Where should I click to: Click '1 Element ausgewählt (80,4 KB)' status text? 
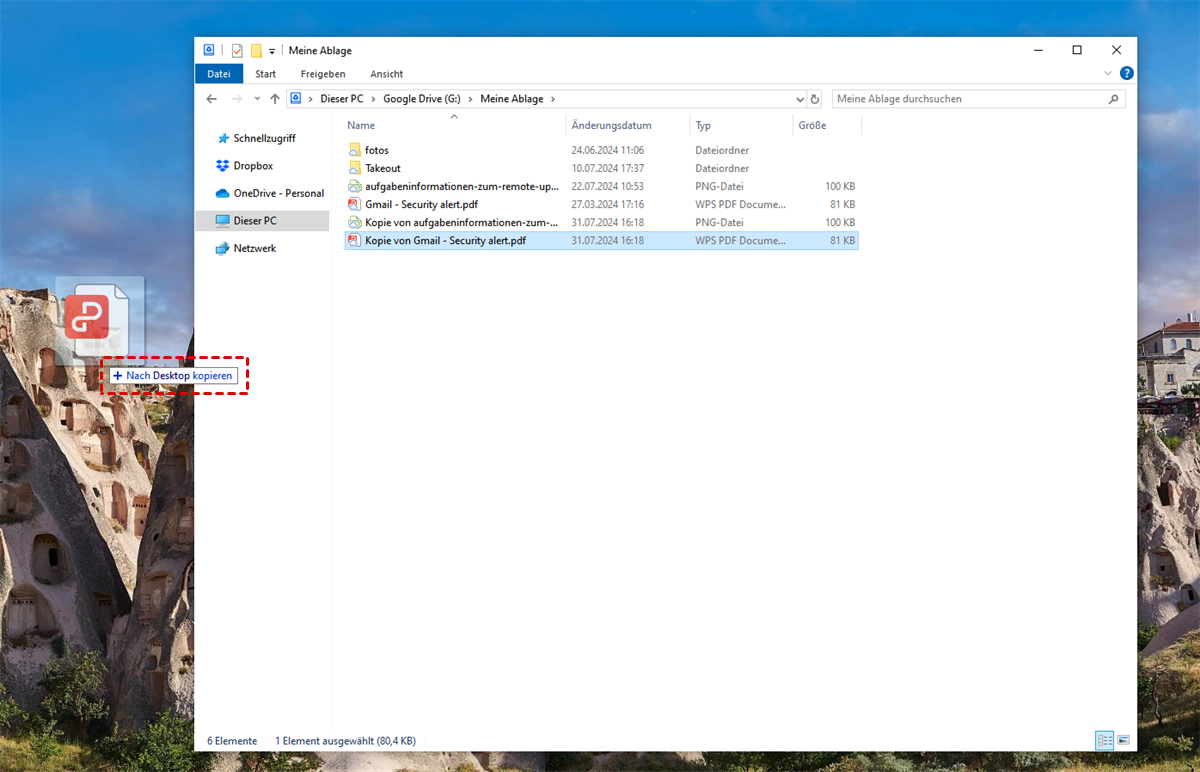coord(345,741)
